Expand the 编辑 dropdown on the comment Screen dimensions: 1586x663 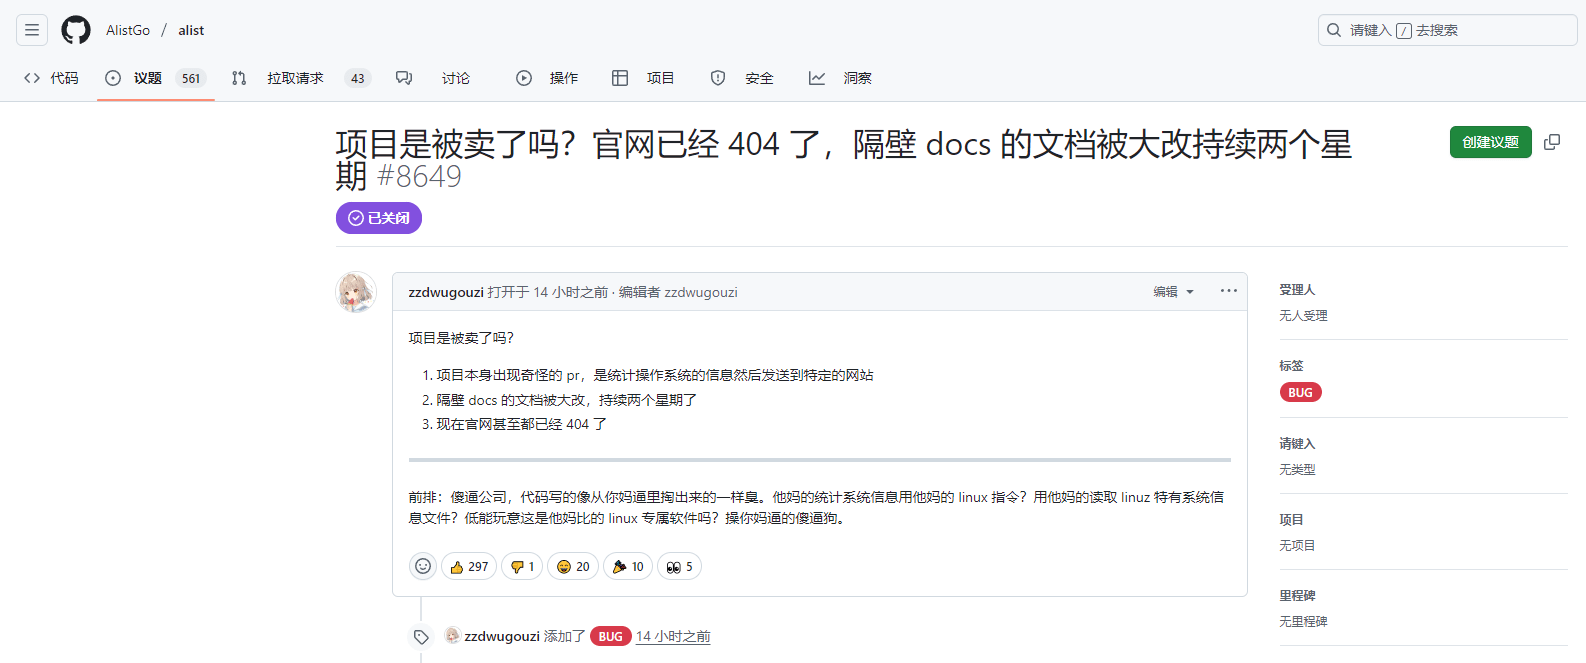pyautogui.click(x=1173, y=292)
